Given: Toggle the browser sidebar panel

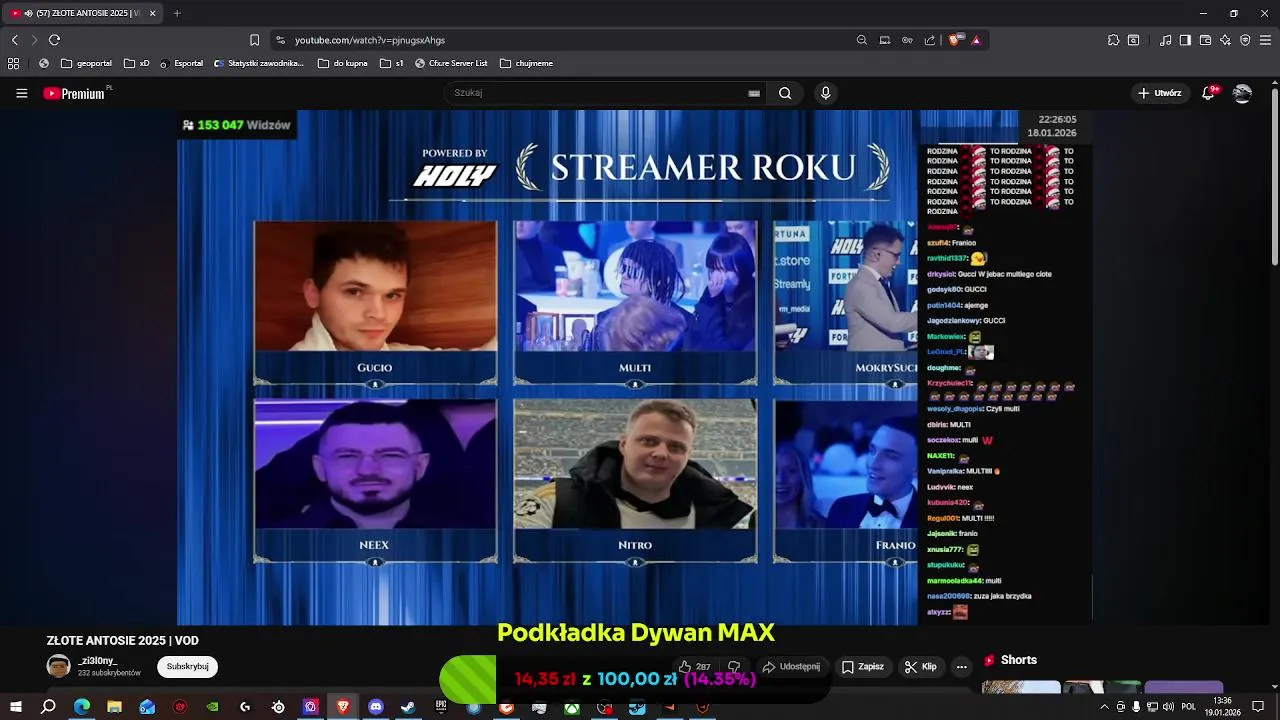Looking at the screenshot, I should [1185, 40].
